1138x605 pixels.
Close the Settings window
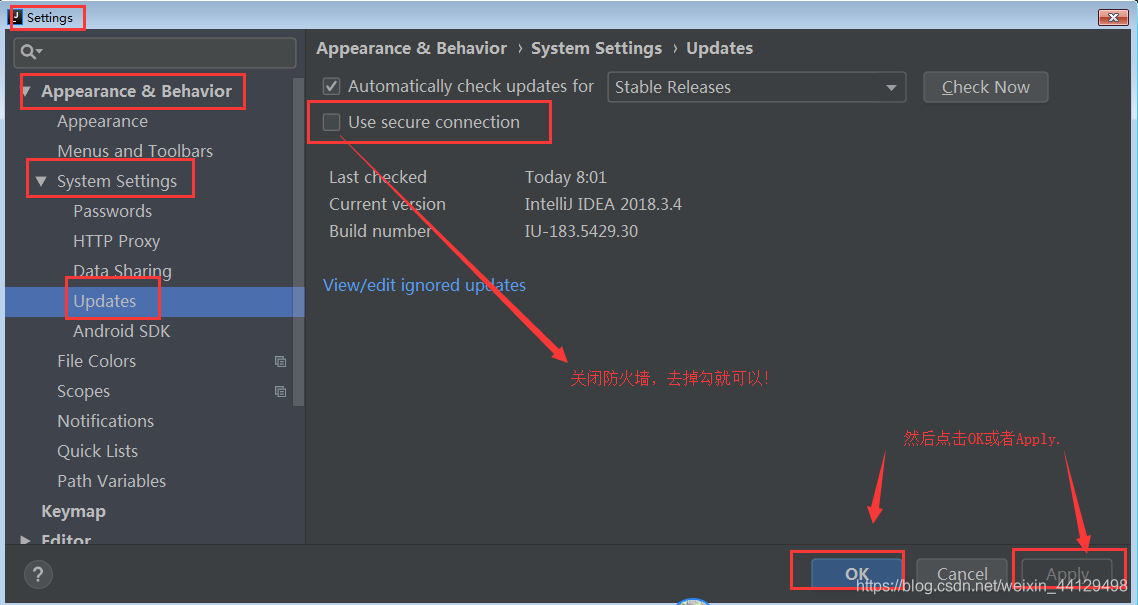tap(1112, 17)
